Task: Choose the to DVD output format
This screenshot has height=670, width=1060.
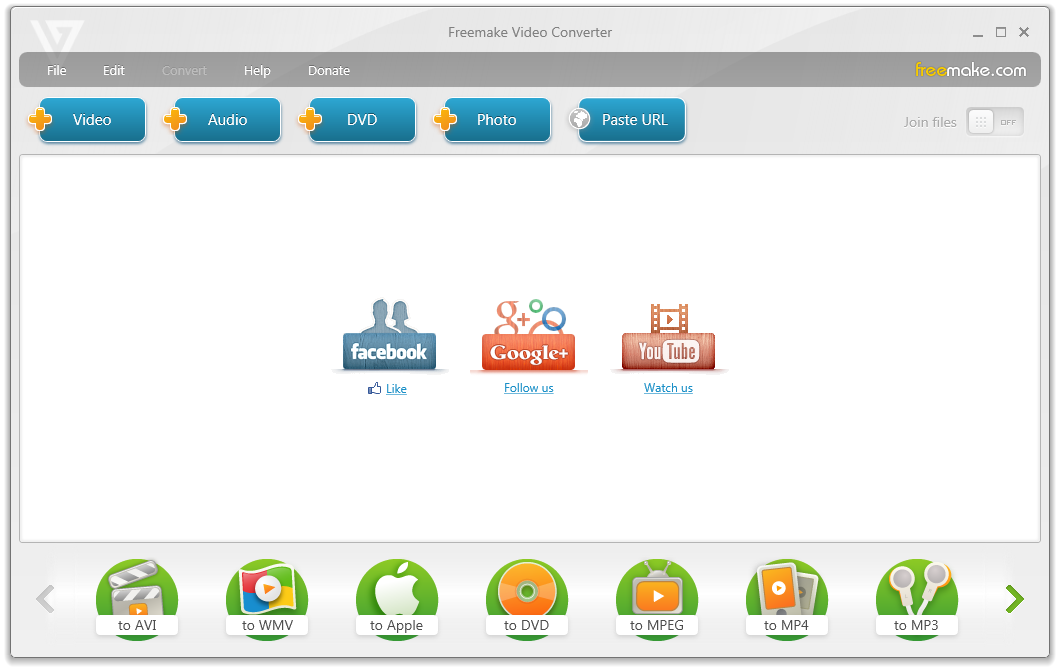Action: click(527, 599)
